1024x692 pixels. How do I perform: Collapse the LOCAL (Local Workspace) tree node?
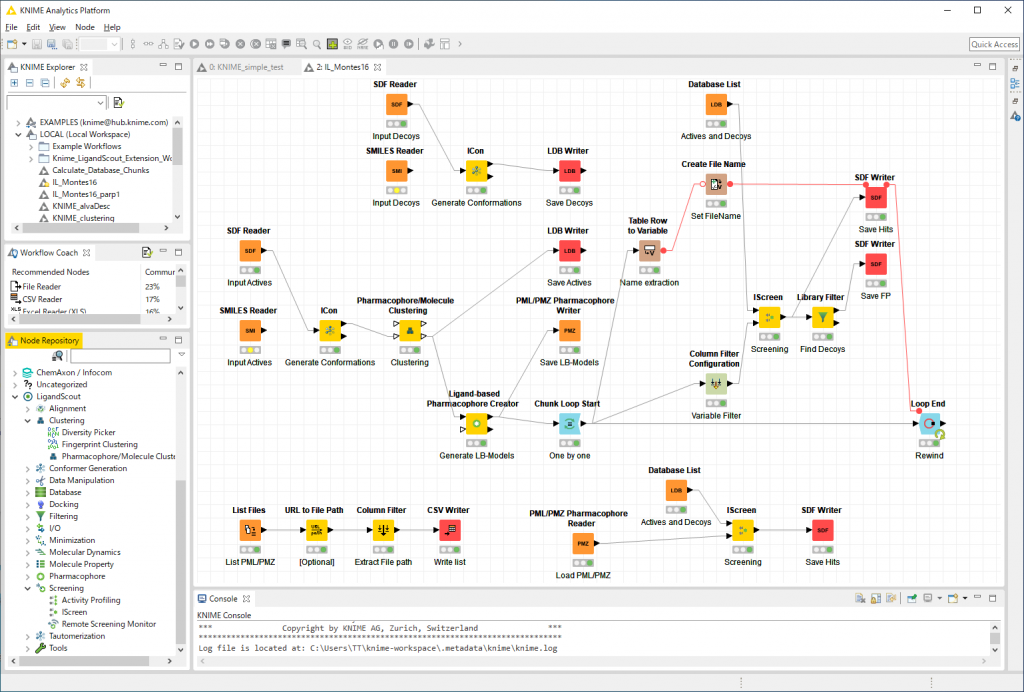coord(18,134)
